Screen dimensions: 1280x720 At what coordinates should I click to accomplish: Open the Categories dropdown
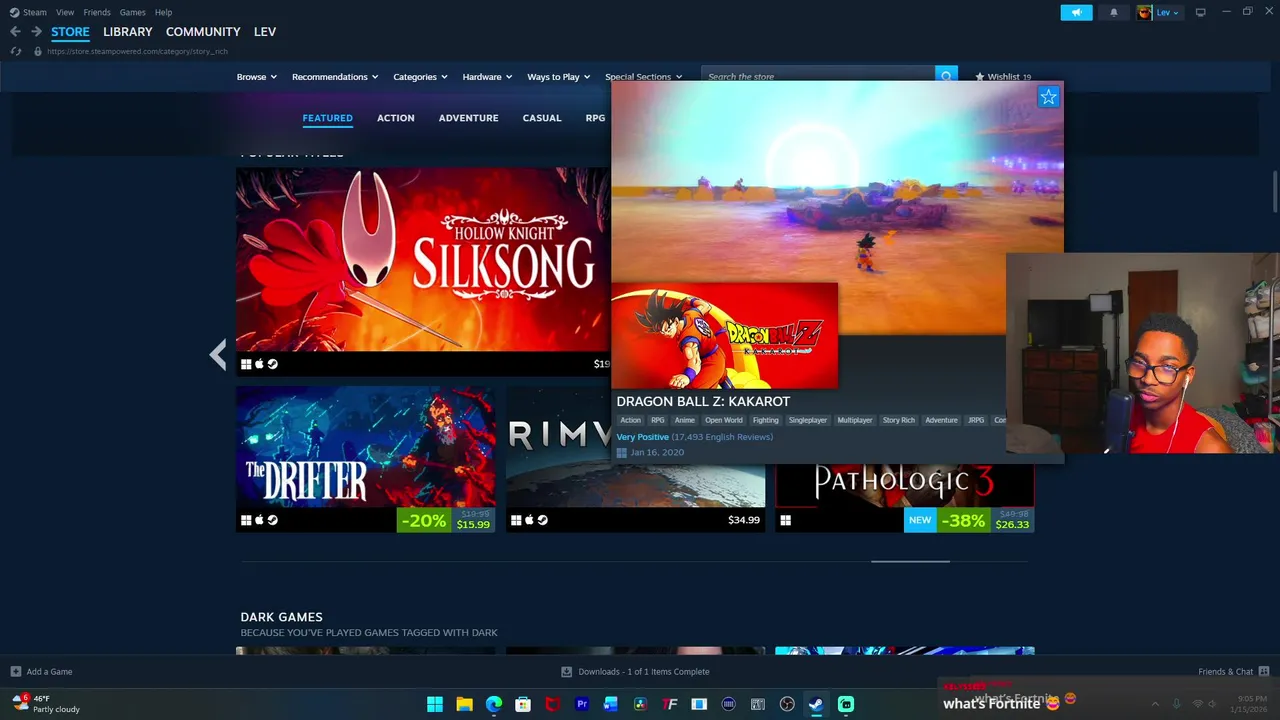[420, 77]
